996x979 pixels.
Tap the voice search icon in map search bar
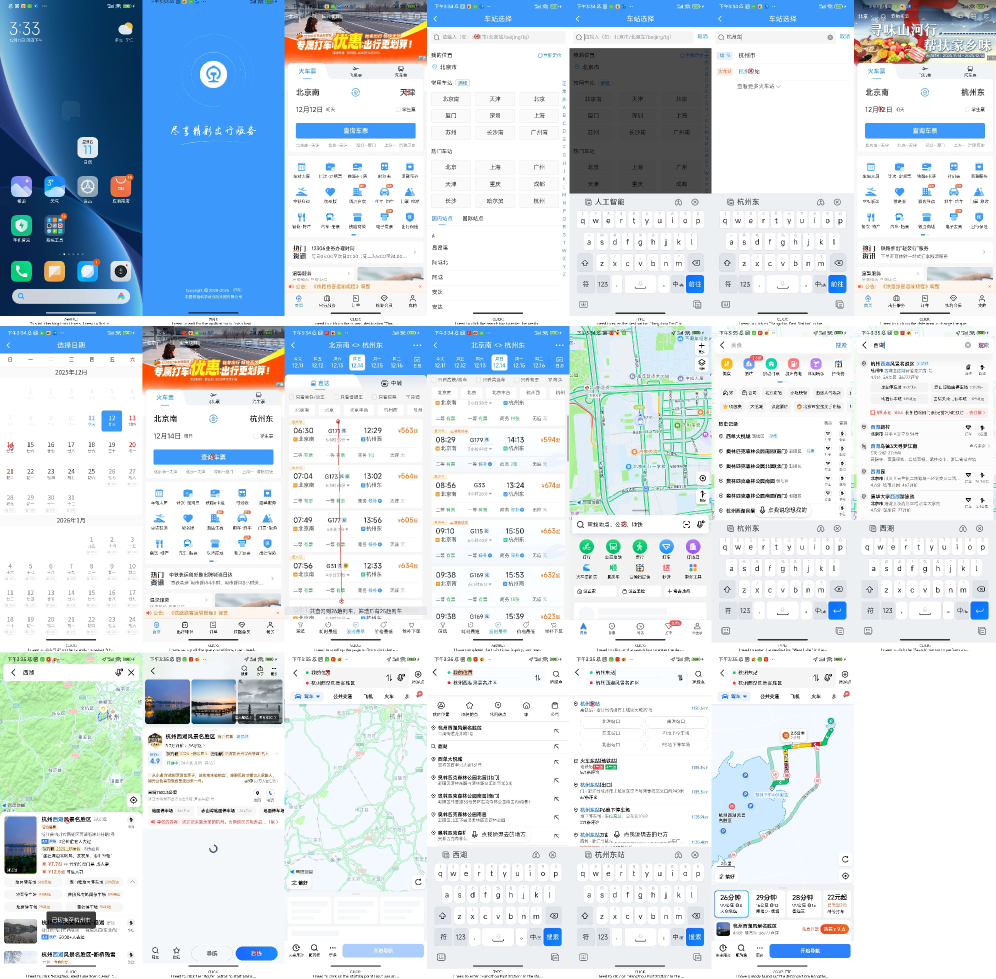point(700,524)
